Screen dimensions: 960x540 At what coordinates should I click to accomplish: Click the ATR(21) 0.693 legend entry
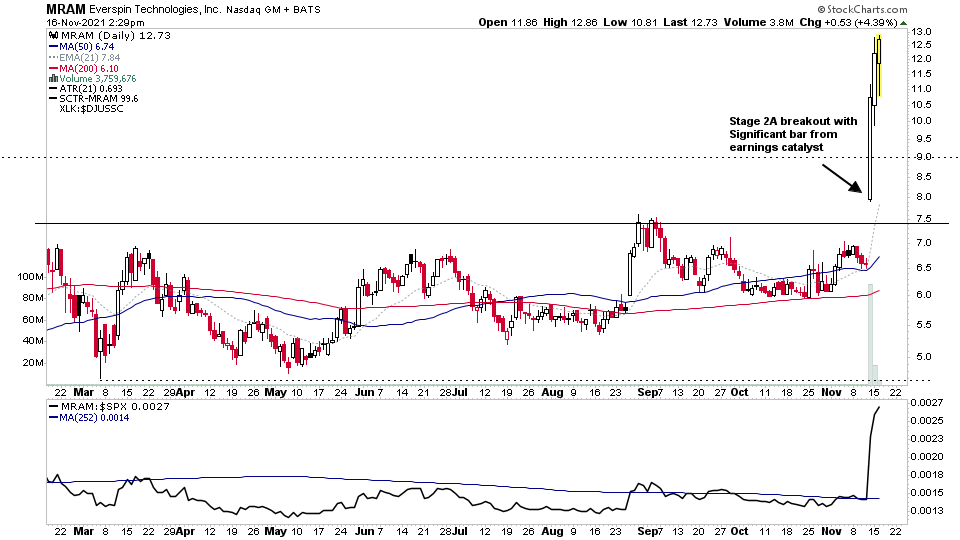tap(91, 88)
